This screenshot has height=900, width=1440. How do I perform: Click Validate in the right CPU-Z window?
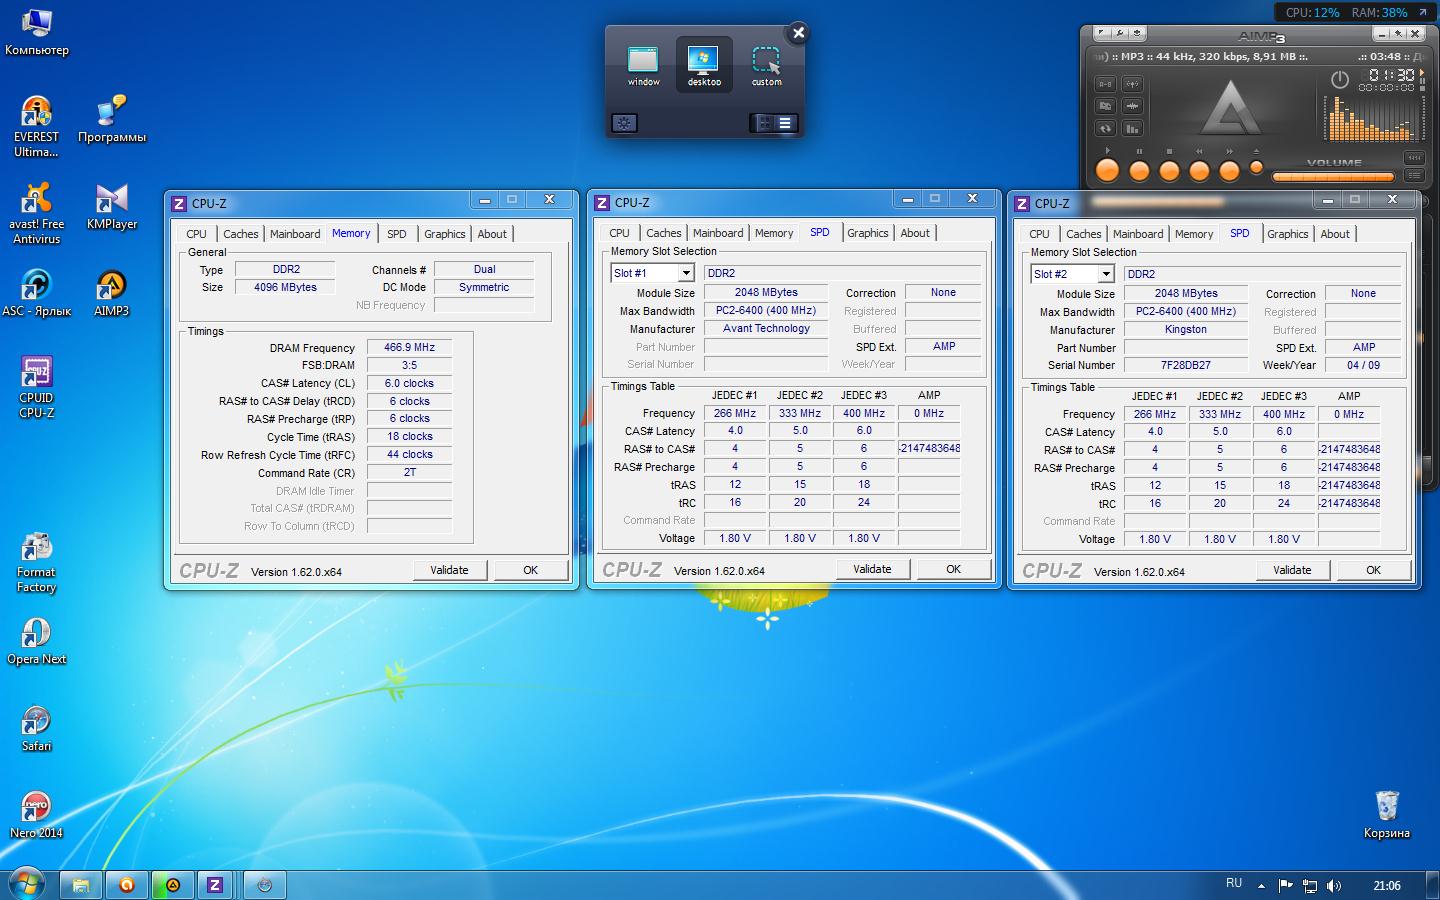[1292, 570]
